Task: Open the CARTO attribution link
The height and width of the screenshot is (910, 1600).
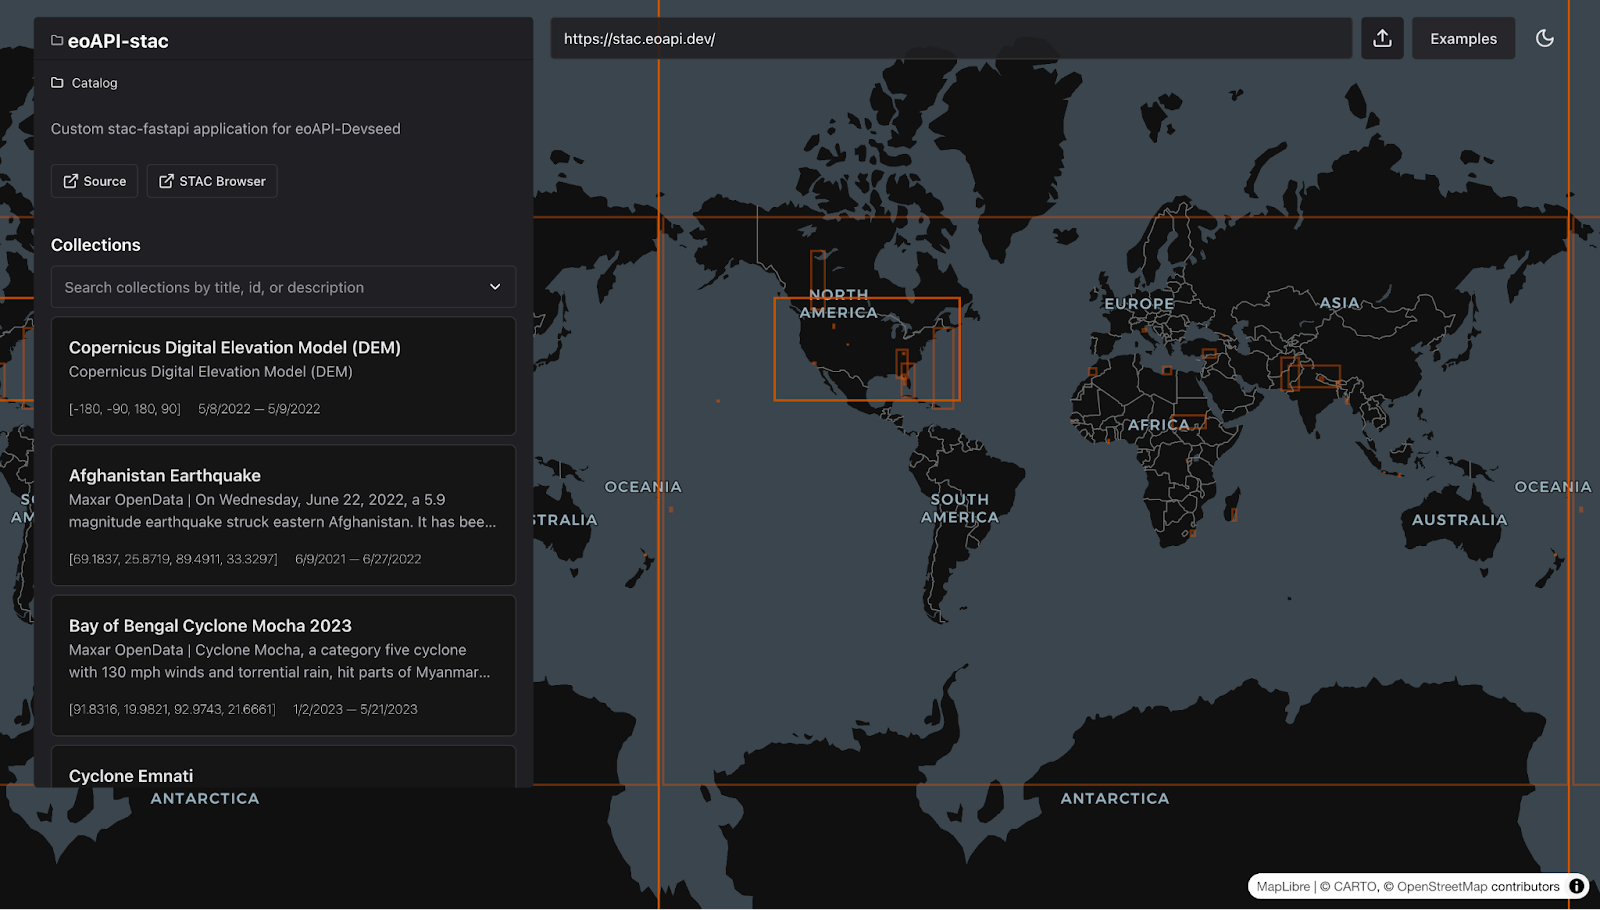Action: click(x=1348, y=886)
